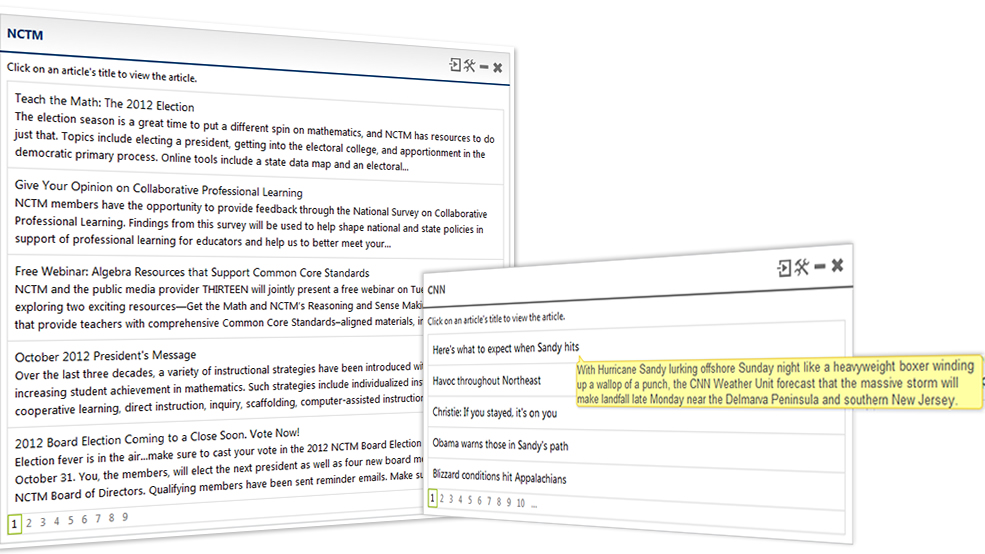
Task: Close the CNN widget with X icon
Action: [838, 266]
